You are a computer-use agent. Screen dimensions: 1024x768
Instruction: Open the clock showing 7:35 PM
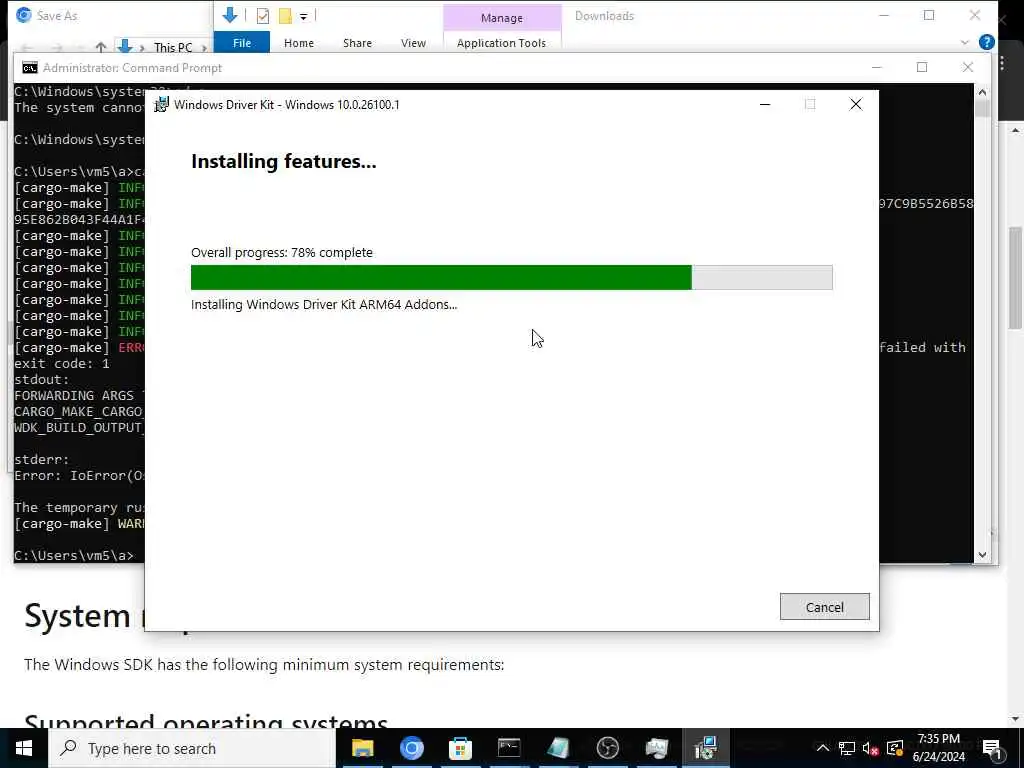pyautogui.click(x=938, y=748)
